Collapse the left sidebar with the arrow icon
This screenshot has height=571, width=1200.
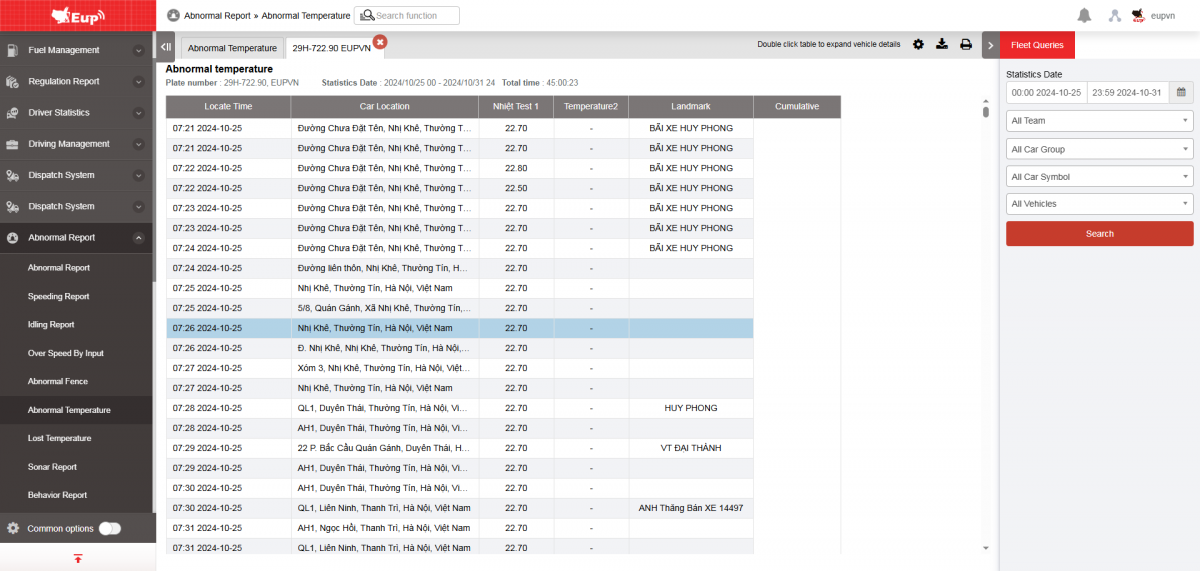[167, 47]
